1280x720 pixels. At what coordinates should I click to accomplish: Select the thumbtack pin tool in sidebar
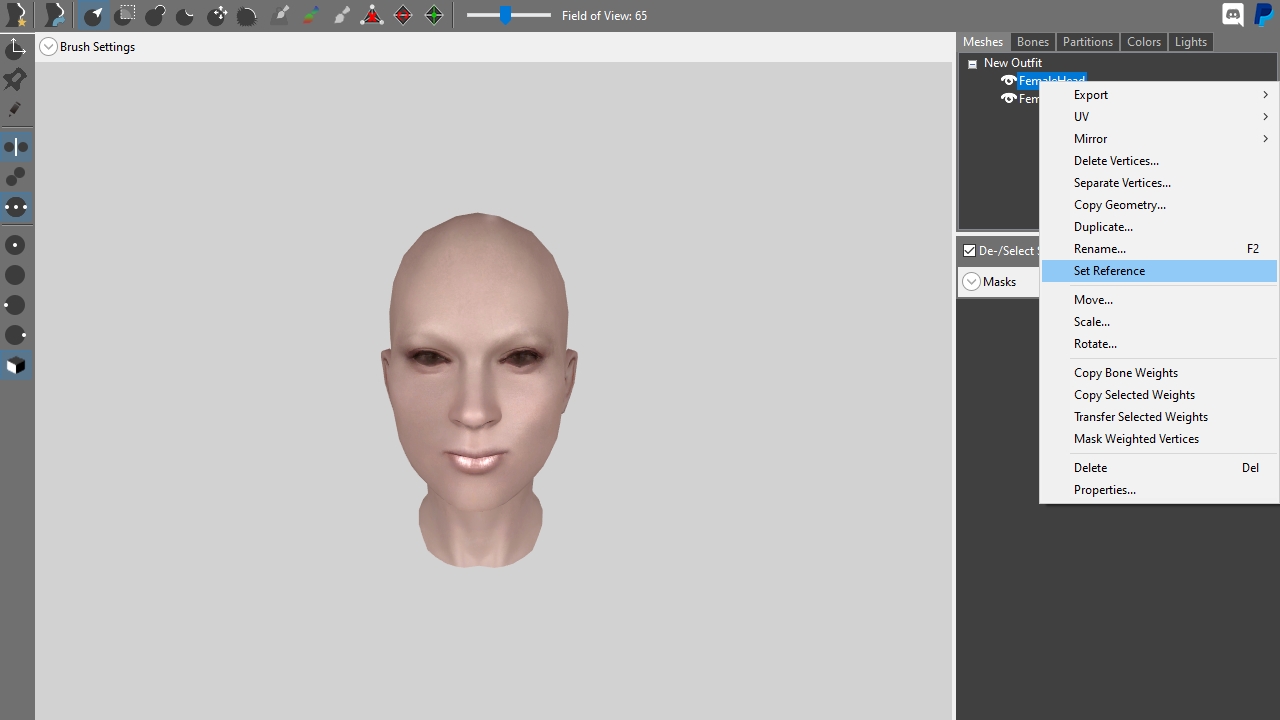(x=15, y=79)
